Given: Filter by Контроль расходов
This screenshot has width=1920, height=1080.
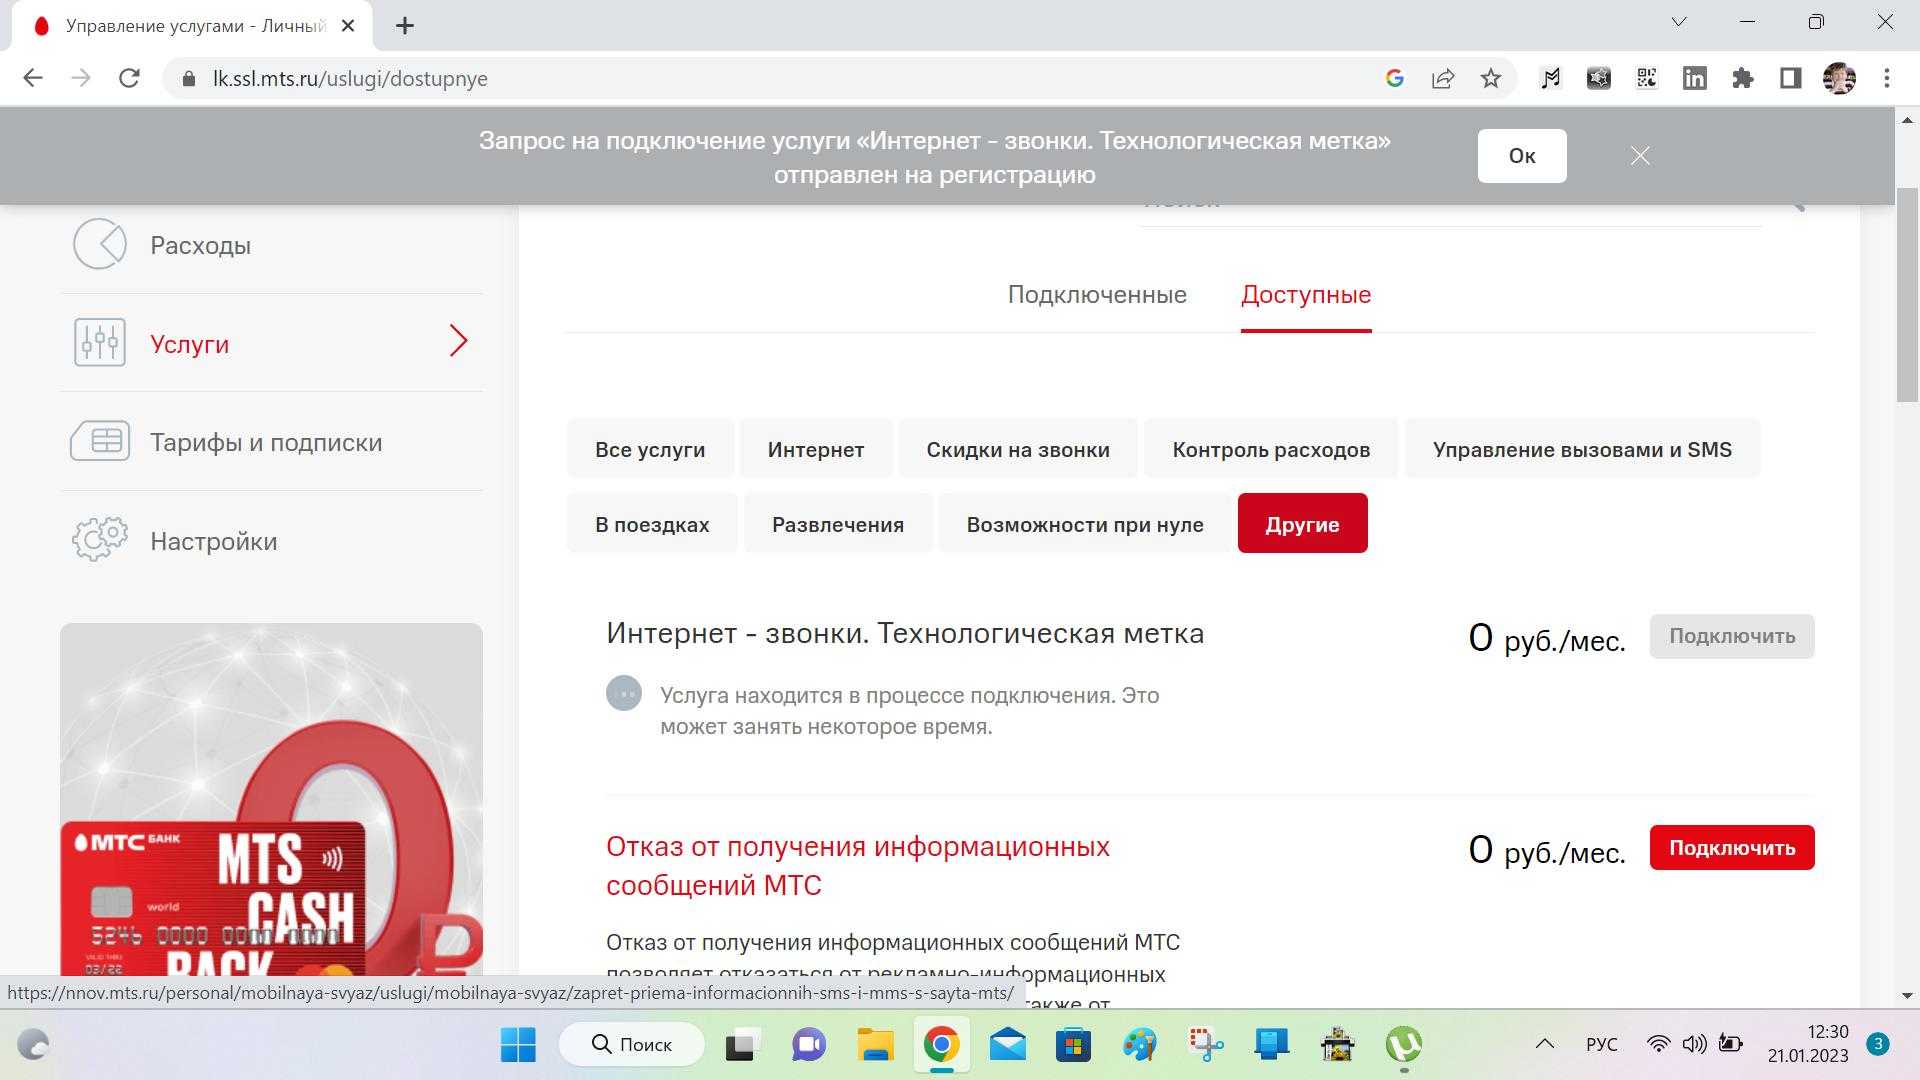Looking at the screenshot, I should point(1271,449).
